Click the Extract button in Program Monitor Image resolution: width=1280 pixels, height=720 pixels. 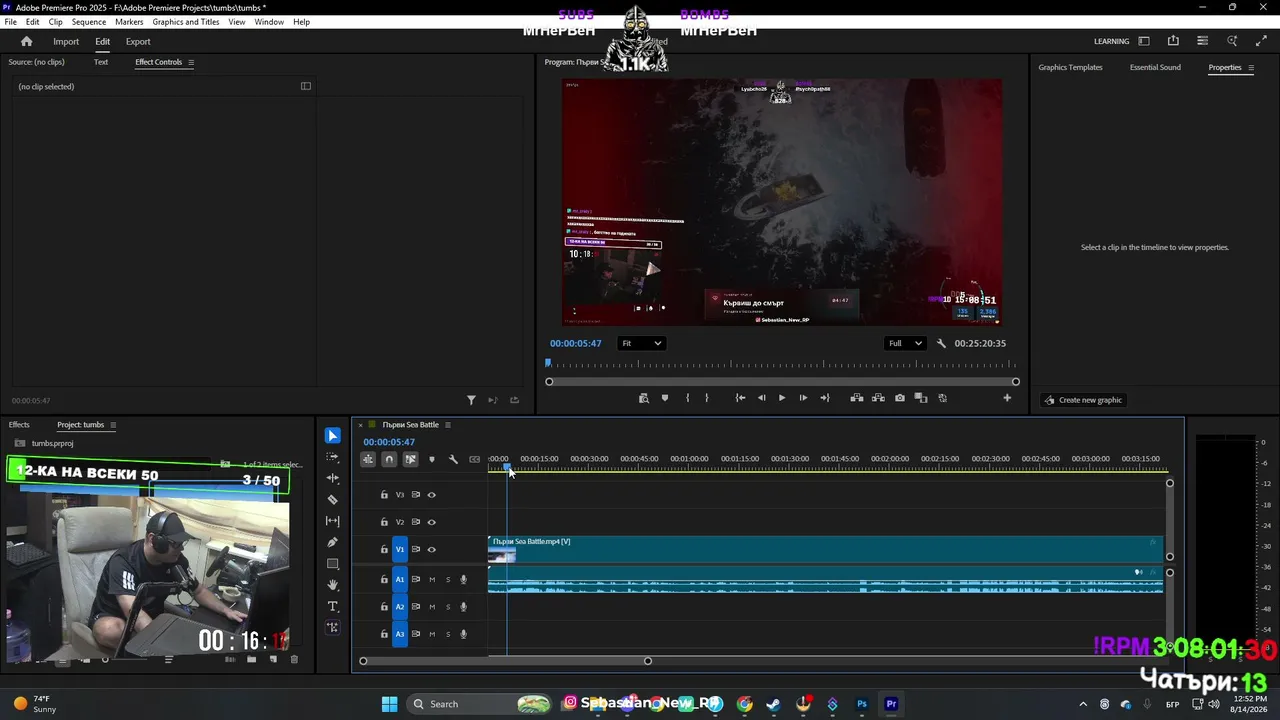tap(878, 398)
